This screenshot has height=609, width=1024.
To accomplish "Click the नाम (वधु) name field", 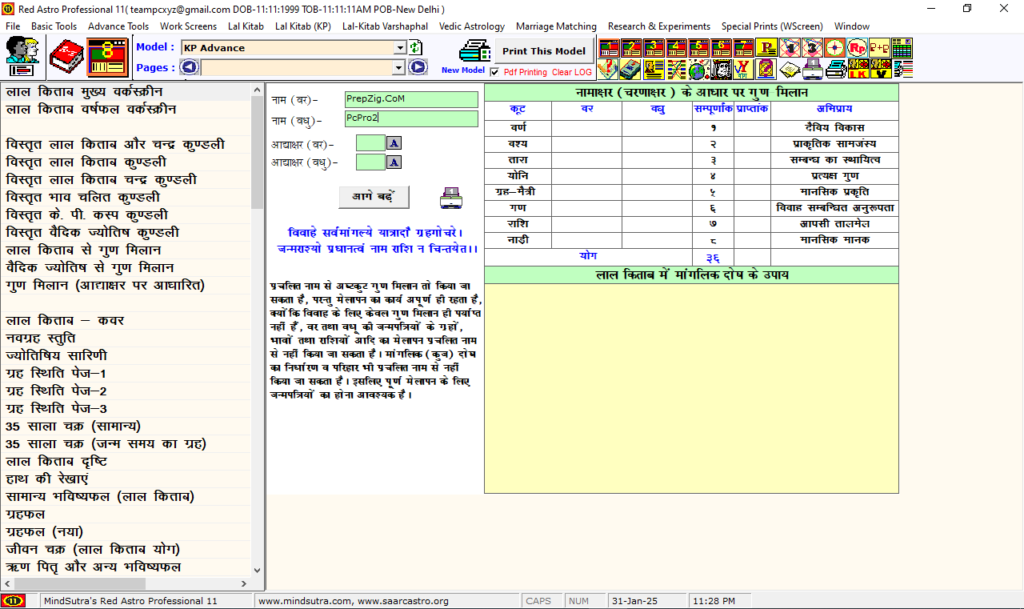I will pyautogui.click(x=411, y=118).
